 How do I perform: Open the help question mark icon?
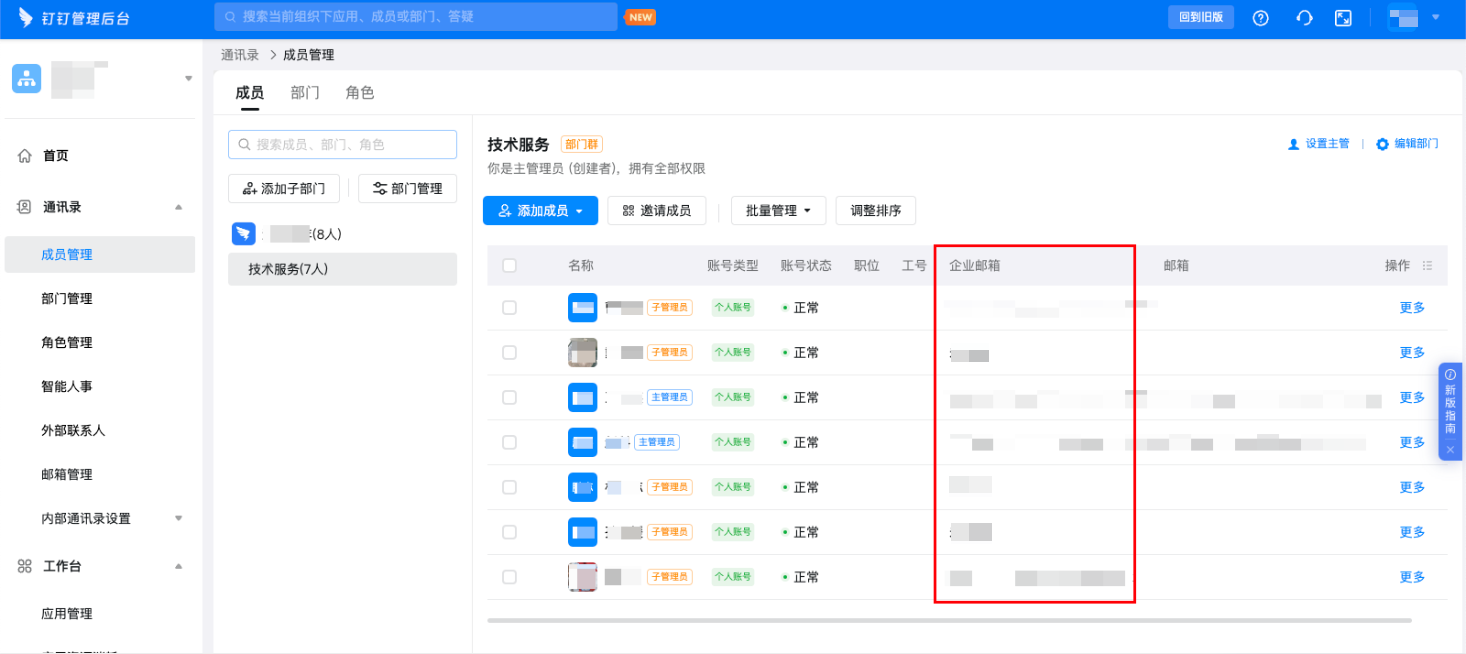click(x=1261, y=18)
